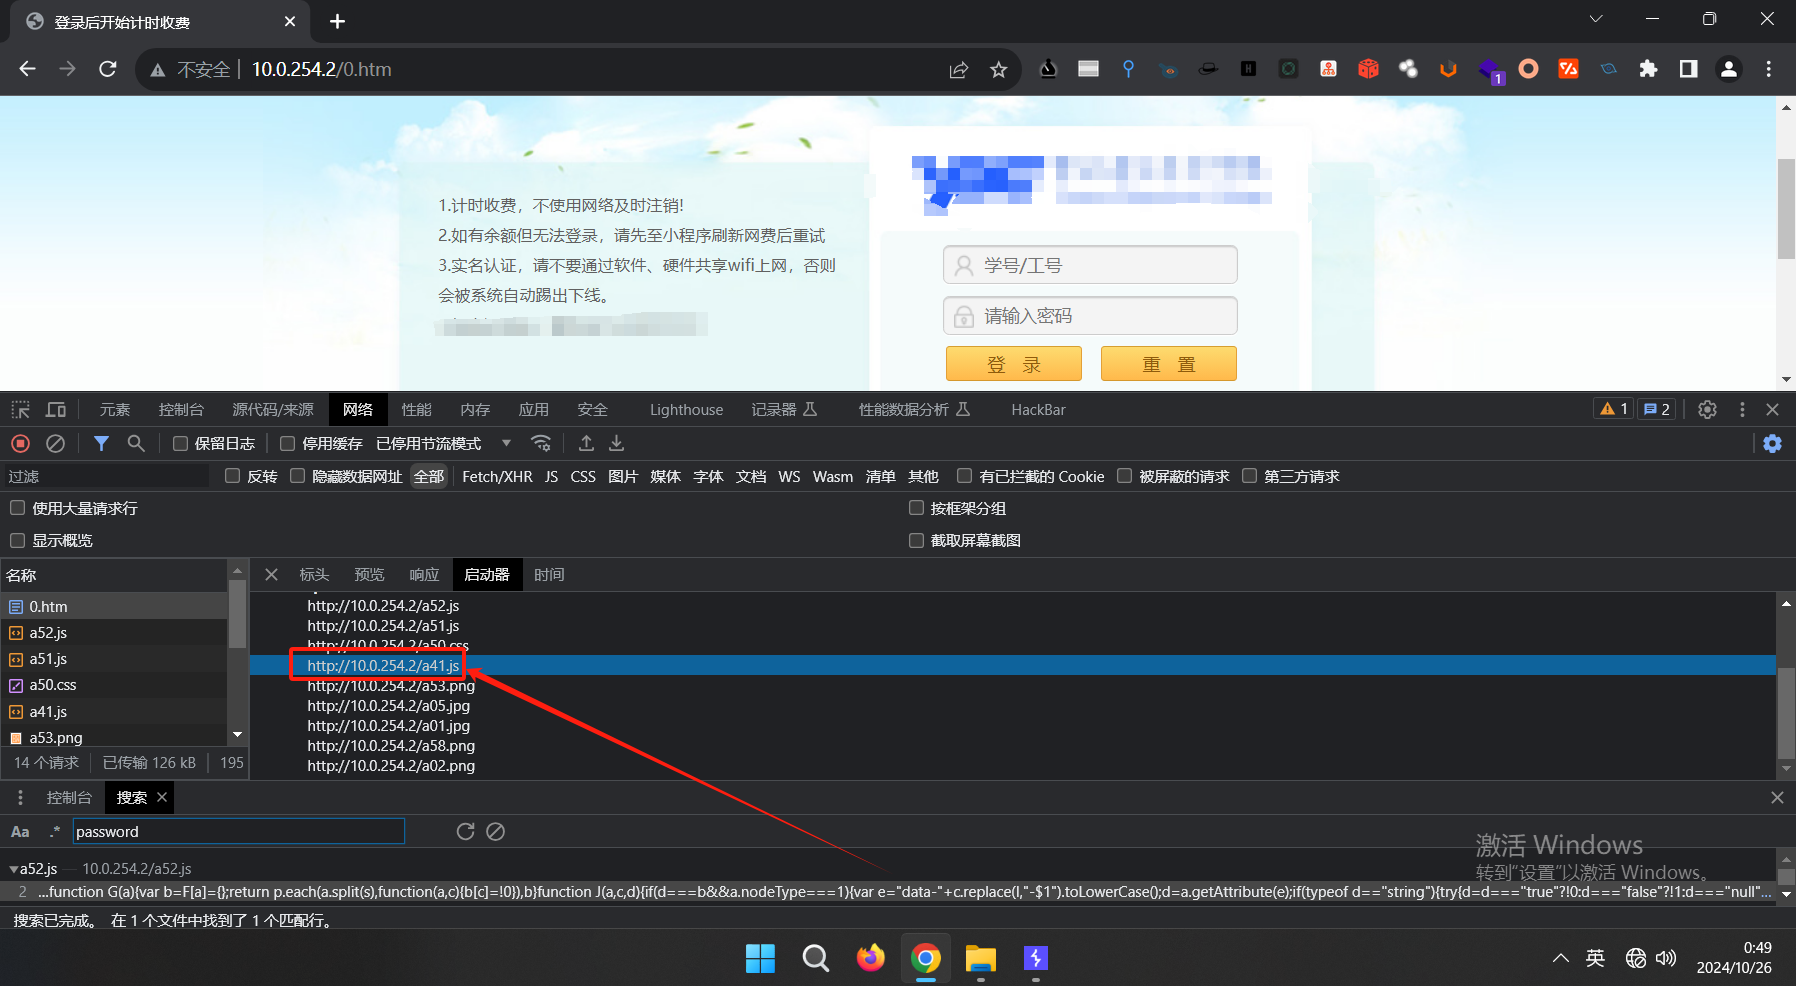Open network conditions wifi icon
The image size is (1796, 986).
541,443
